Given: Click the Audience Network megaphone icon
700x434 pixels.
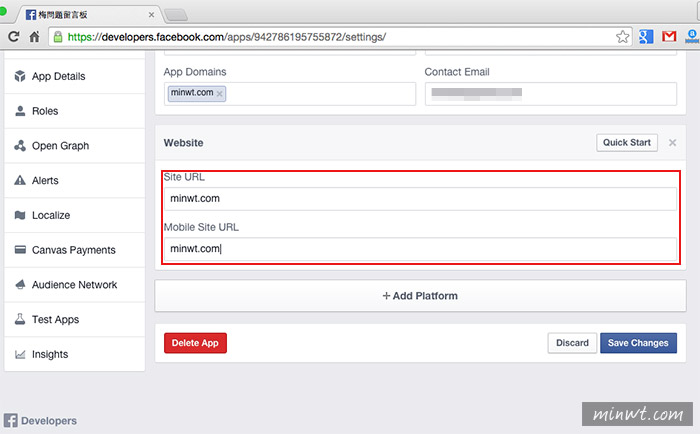Looking at the screenshot, I should (20, 284).
